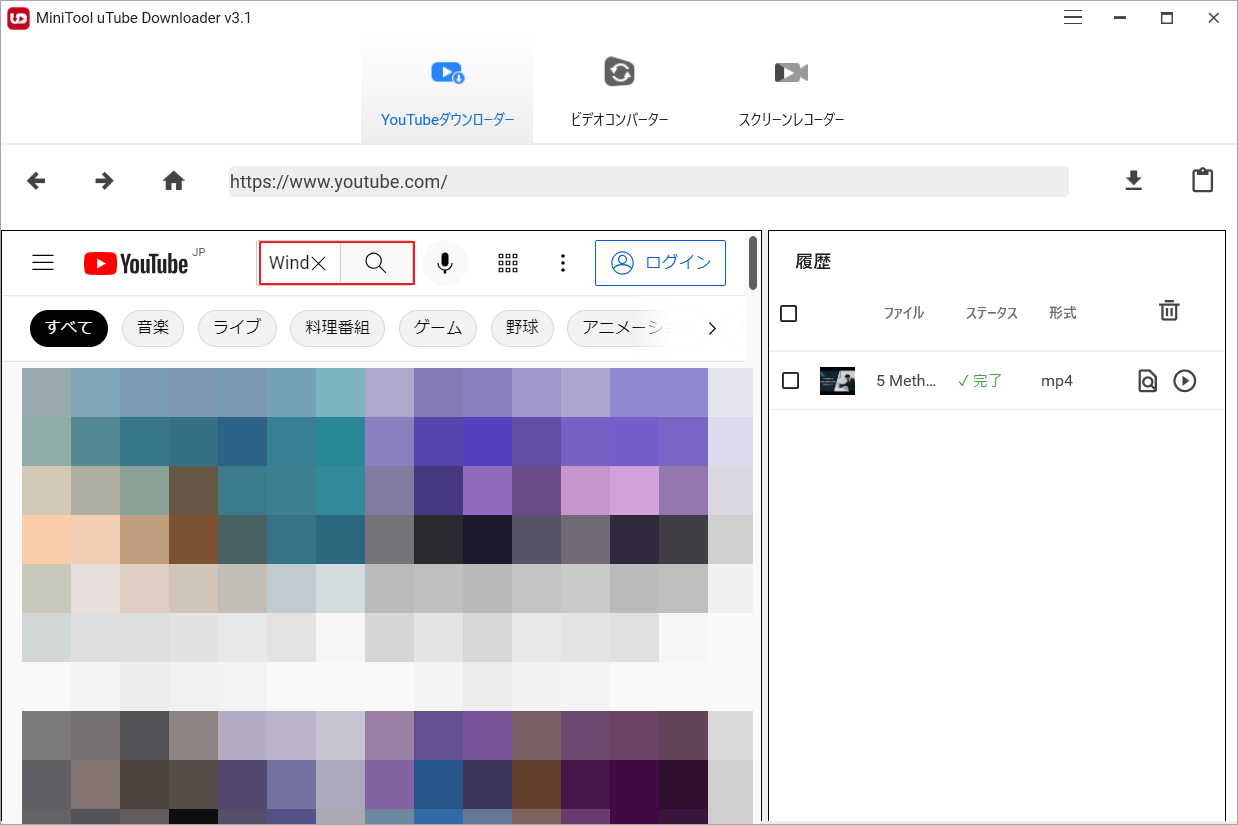Click the download icon beside the address bar

point(1133,180)
